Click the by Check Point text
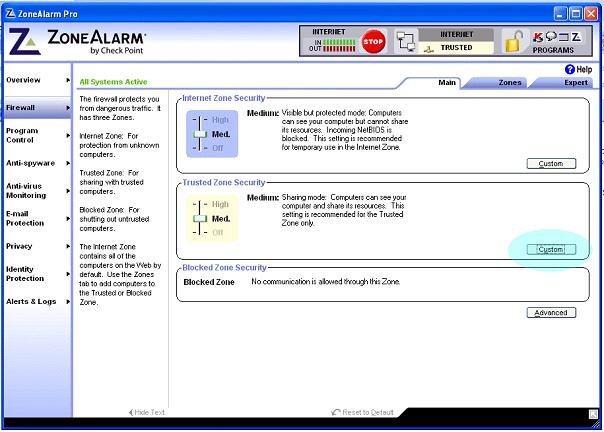Image resolution: width=604 pixels, height=432 pixels. 116,50
